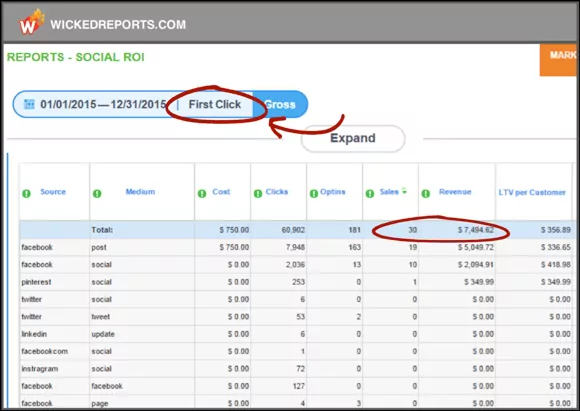The image size is (580, 411).
Task: Click the LTV value $ 418.98
Action: point(556,265)
